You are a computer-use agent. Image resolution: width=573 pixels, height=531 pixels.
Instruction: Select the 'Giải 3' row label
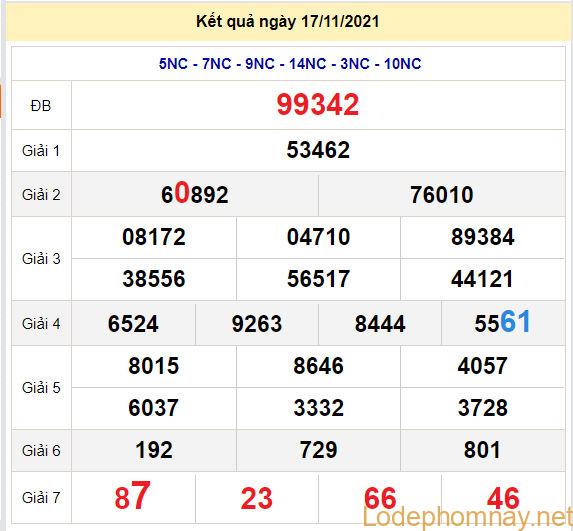coord(41,259)
